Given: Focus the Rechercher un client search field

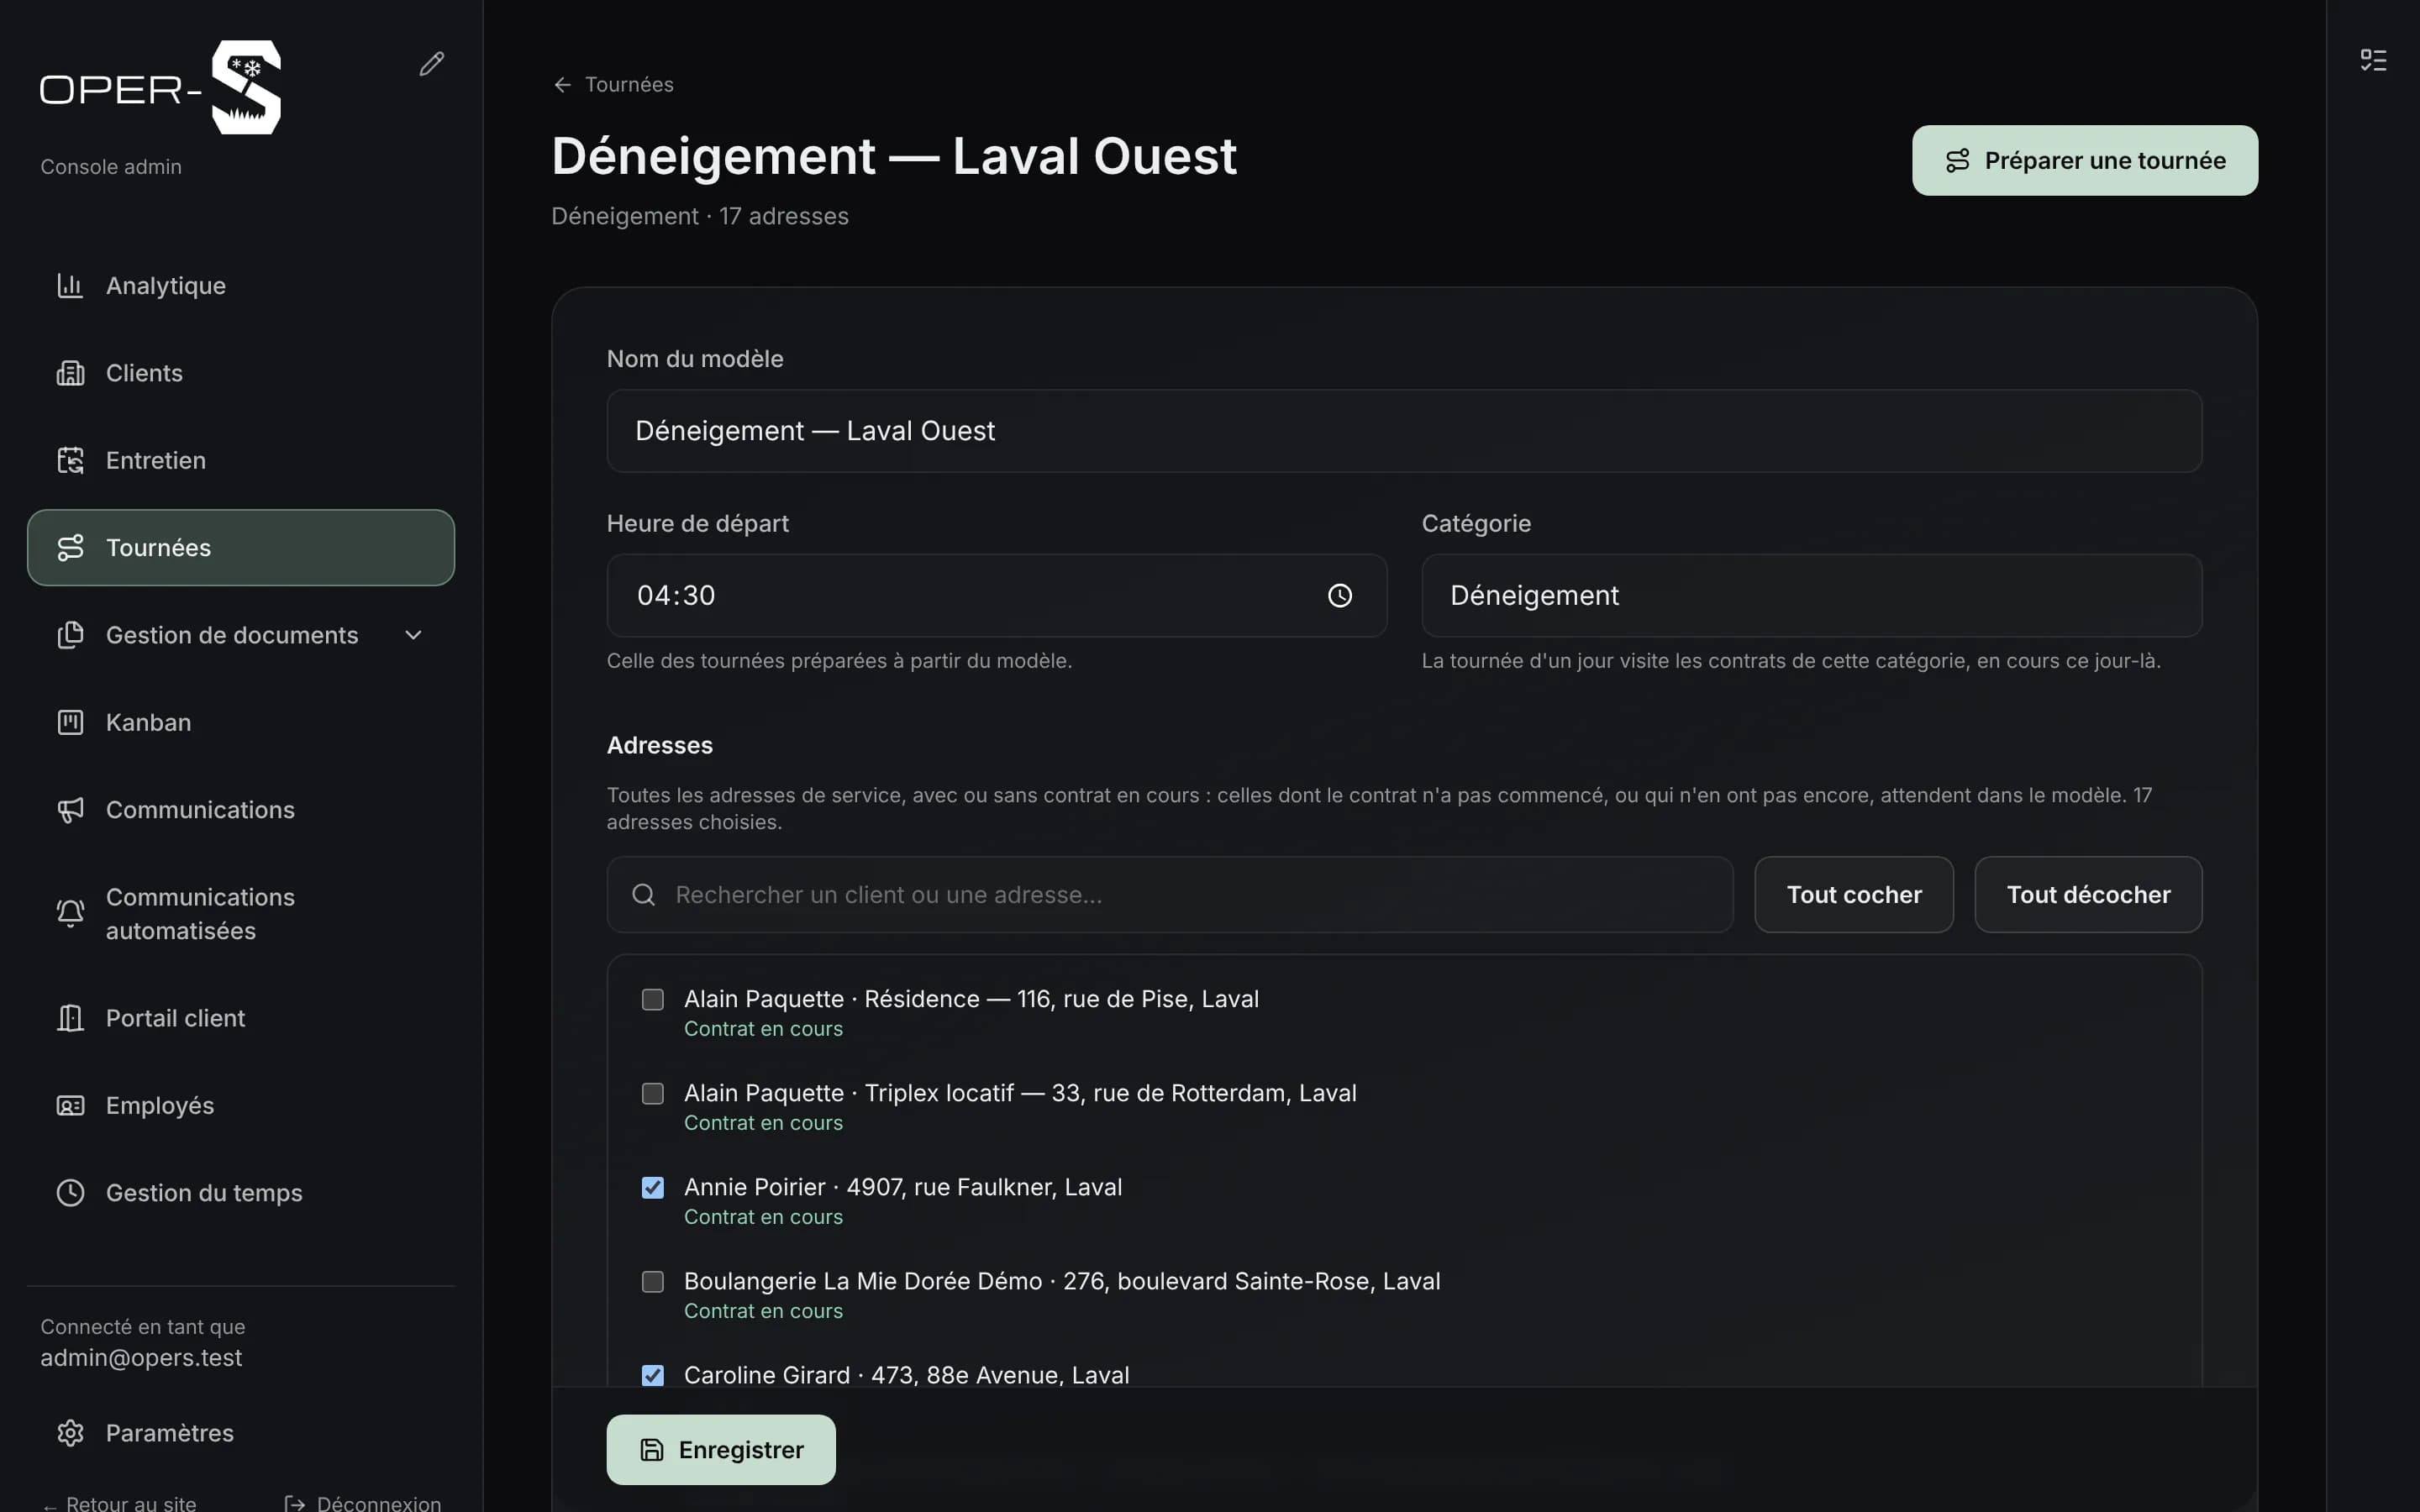Looking at the screenshot, I should pyautogui.click(x=1170, y=895).
